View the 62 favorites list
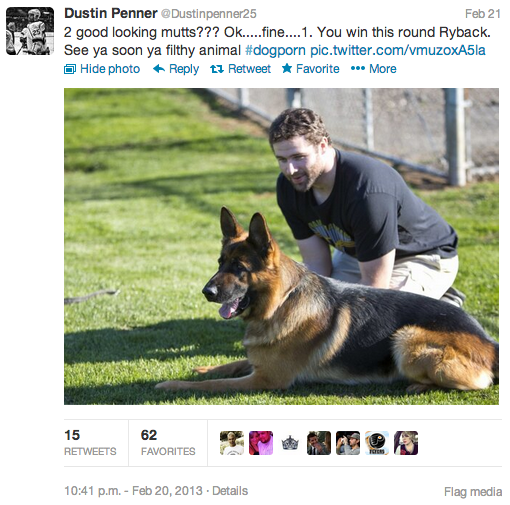This screenshot has height=505, width=510. pos(168,443)
